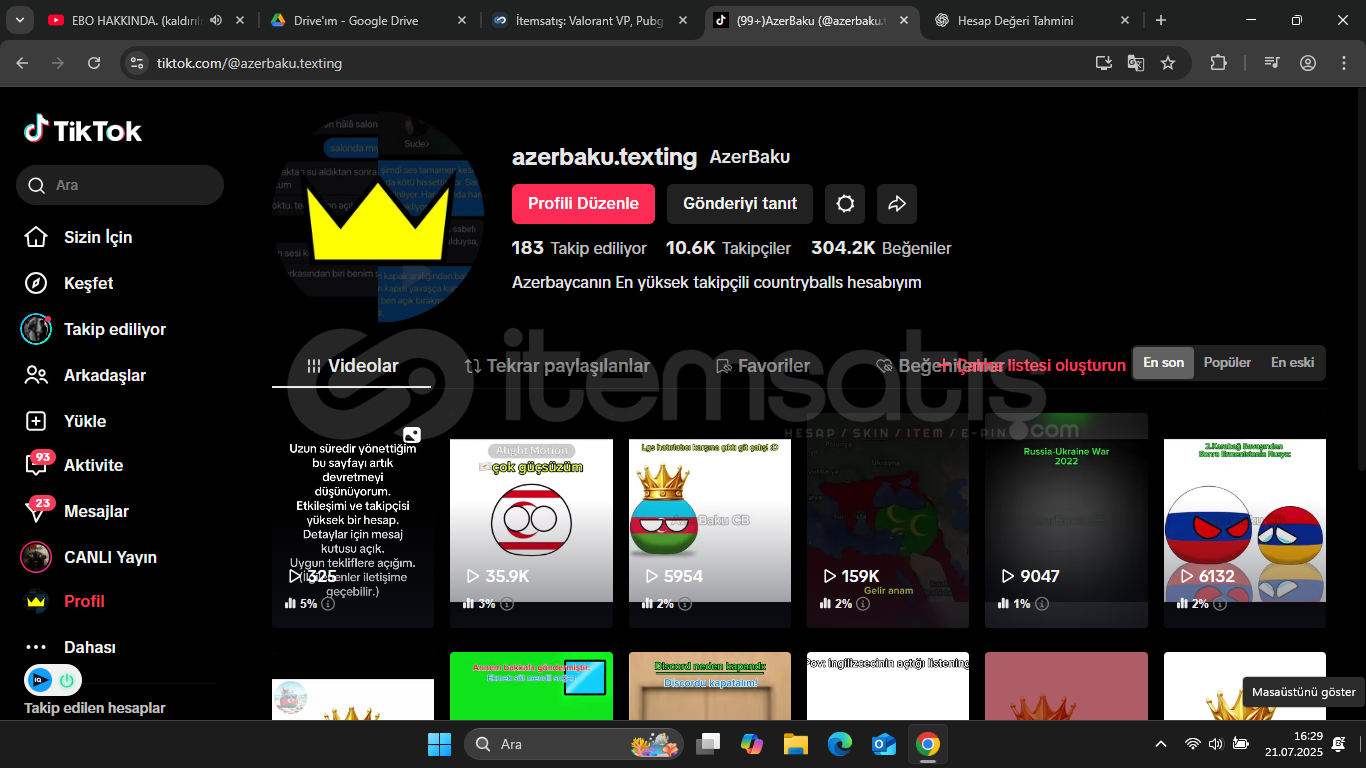
Task: Go to Takip ediliyor feed
Action: (x=94, y=329)
